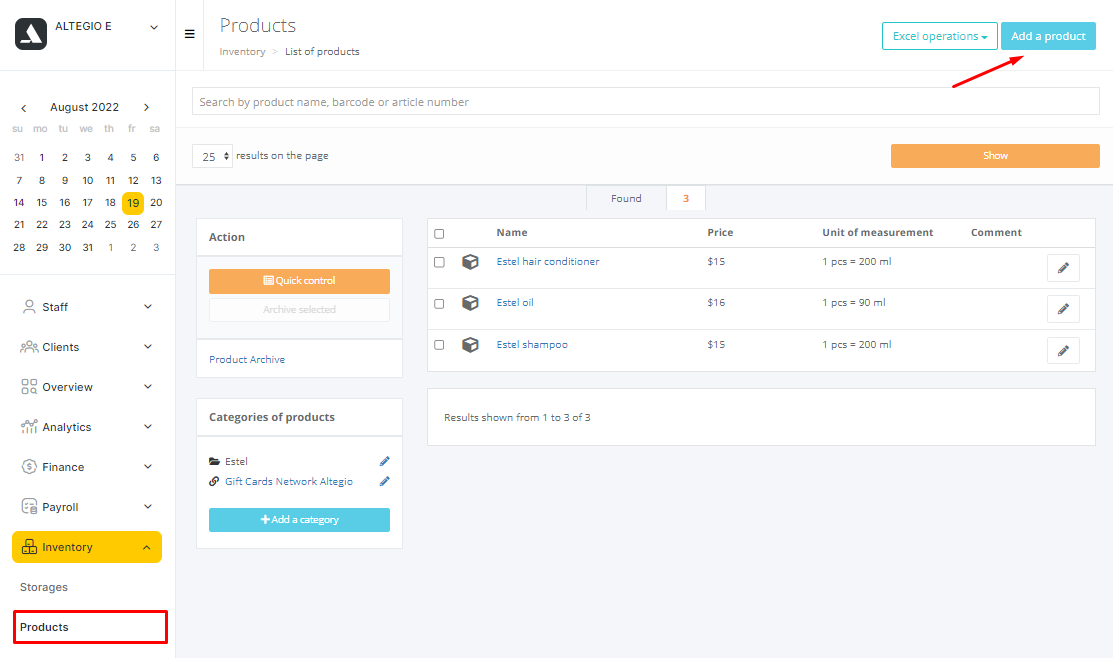Expand the Finance menu chevron
Image resolution: width=1113 pixels, height=658 pixels.
[148, 466]
